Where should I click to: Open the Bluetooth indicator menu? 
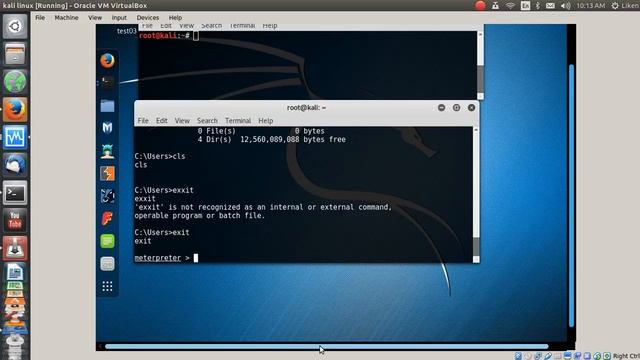coord(538,6)
